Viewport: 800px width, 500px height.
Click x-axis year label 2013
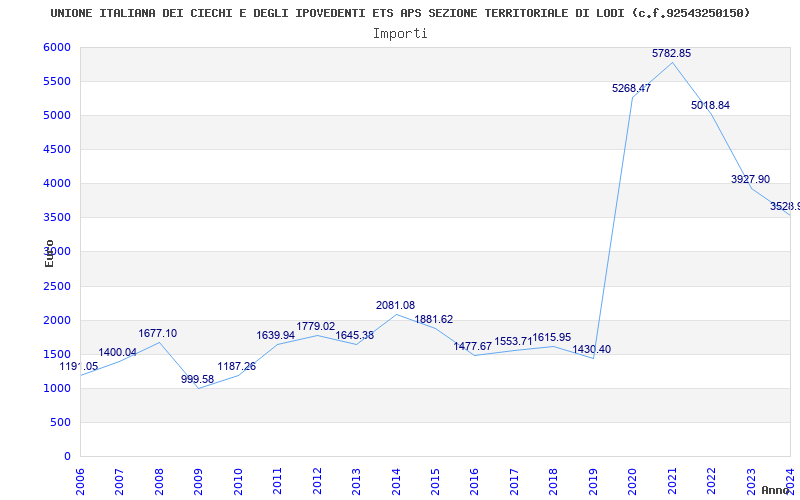pos(356,481)
